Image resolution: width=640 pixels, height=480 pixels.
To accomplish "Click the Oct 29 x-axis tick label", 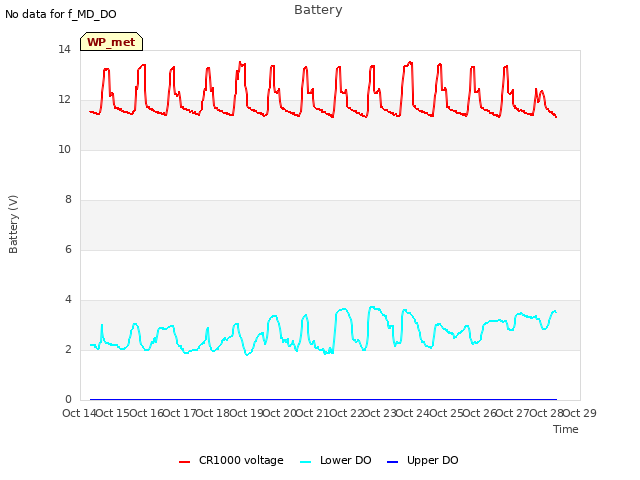I will (x=580, y=413).
